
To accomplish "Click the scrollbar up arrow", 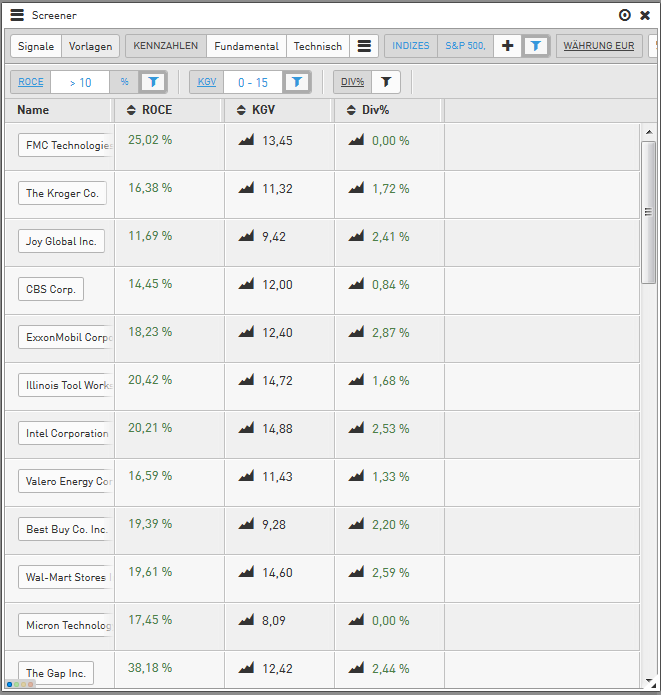I will [649, 132].
